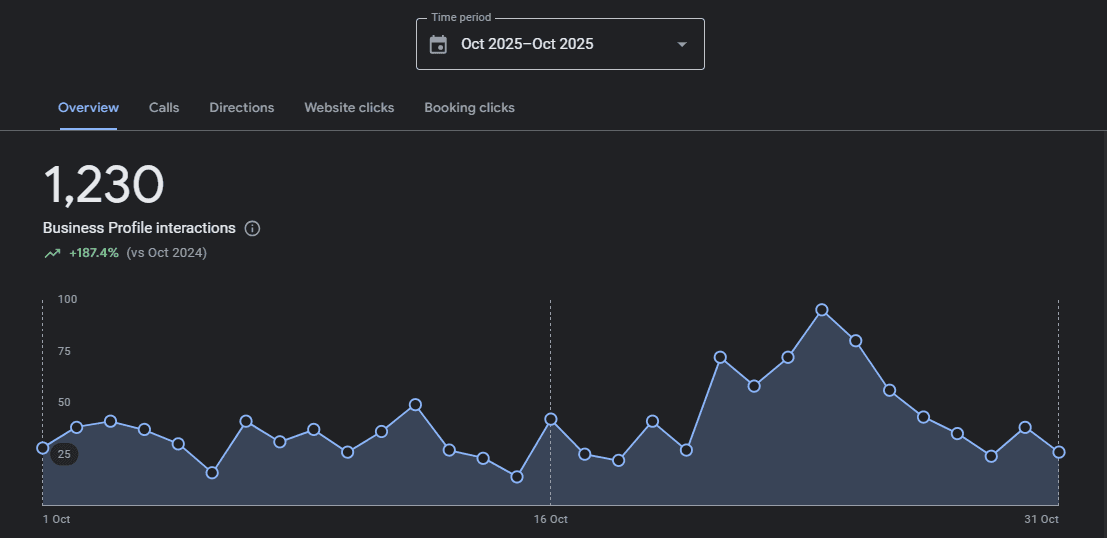
Task: Open the Time period date picker
Action: coord(560,44)
